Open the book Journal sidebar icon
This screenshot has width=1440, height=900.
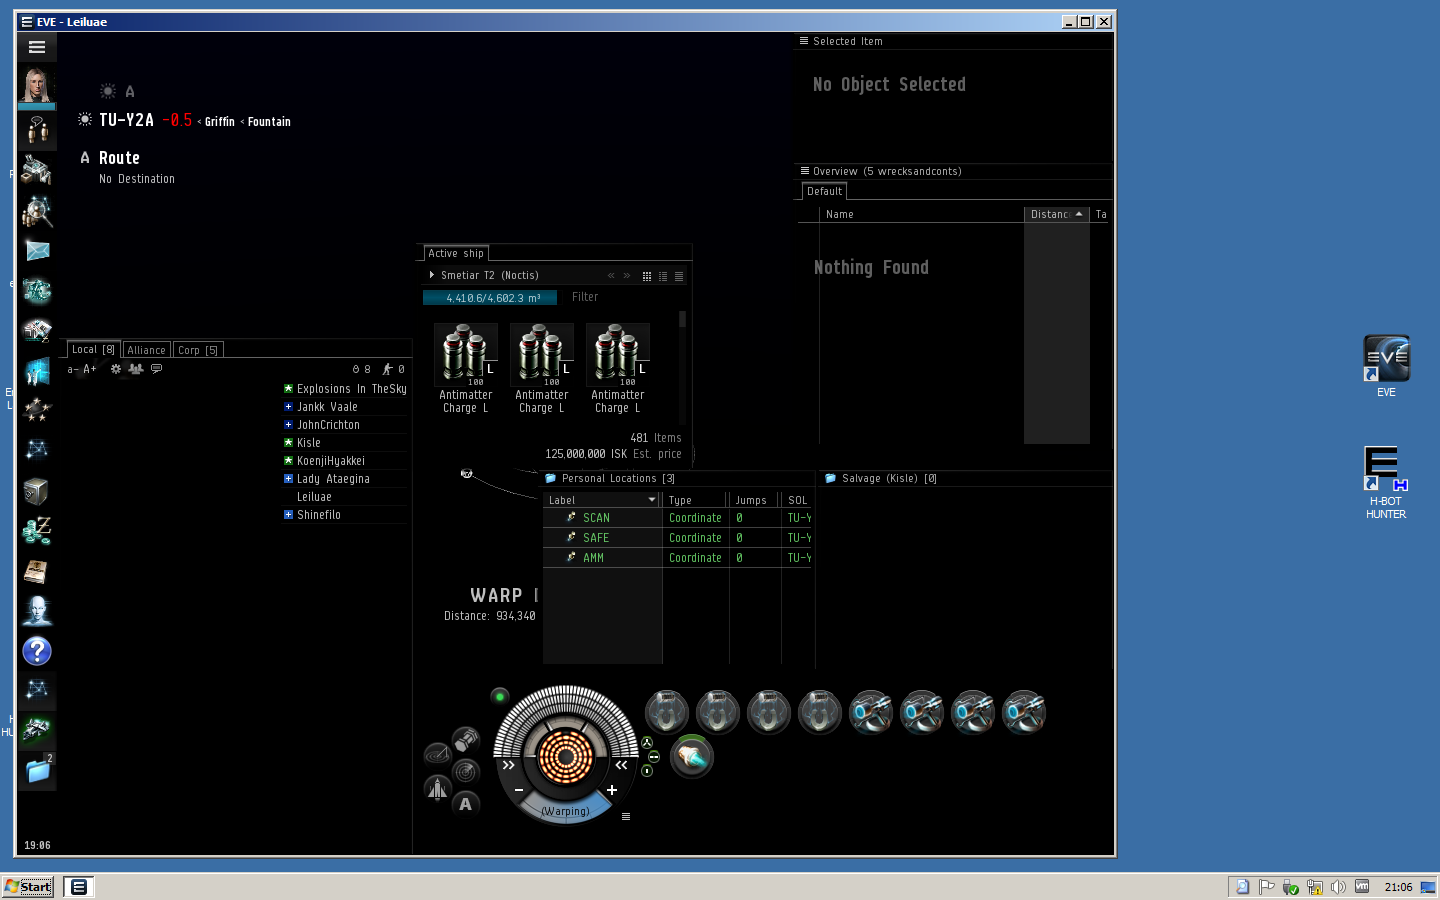tap(37, 571)
